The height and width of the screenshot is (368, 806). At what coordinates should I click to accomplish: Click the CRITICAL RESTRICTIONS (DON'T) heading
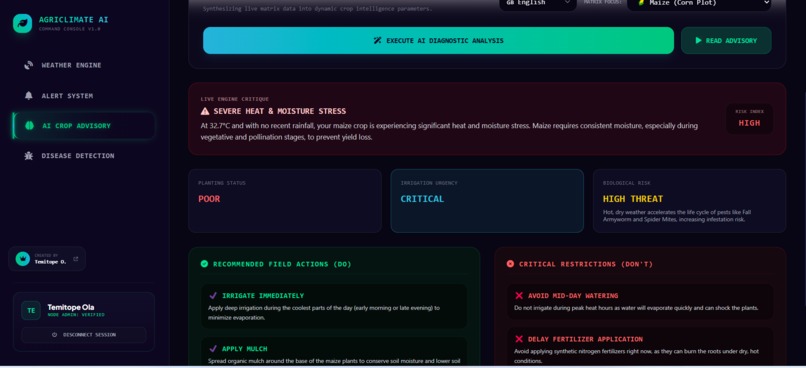tap(585, 264)
